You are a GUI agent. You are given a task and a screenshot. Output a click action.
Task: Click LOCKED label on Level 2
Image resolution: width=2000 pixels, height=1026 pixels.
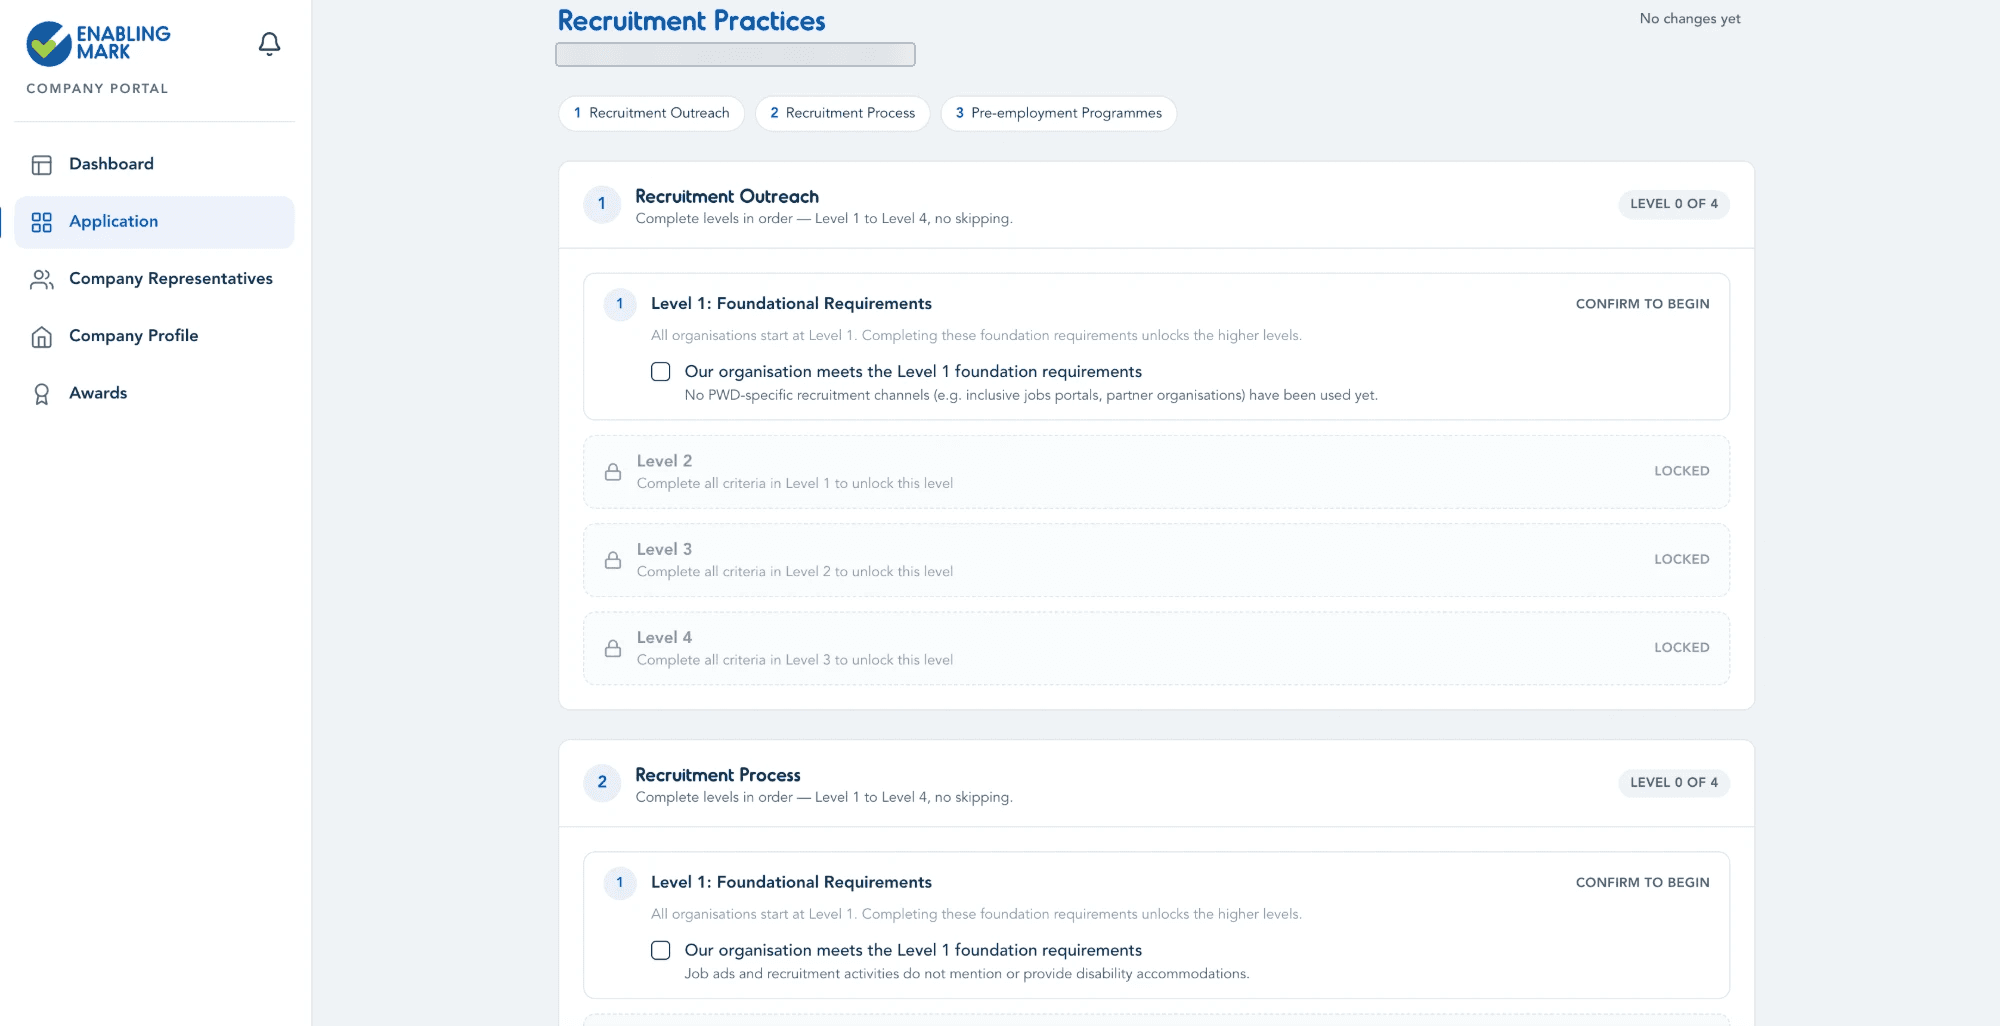[x=1682, y=471]
